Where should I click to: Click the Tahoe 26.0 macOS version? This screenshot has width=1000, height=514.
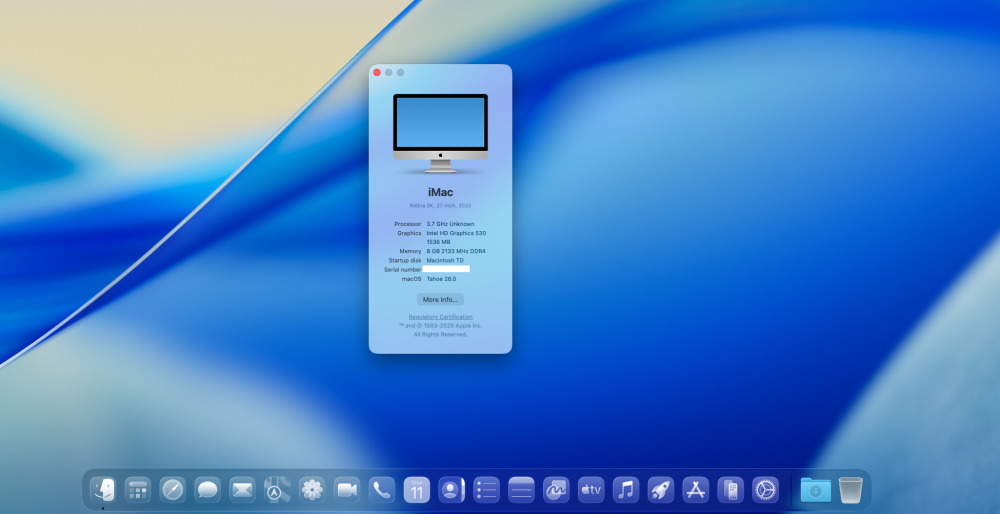[441, 279]
